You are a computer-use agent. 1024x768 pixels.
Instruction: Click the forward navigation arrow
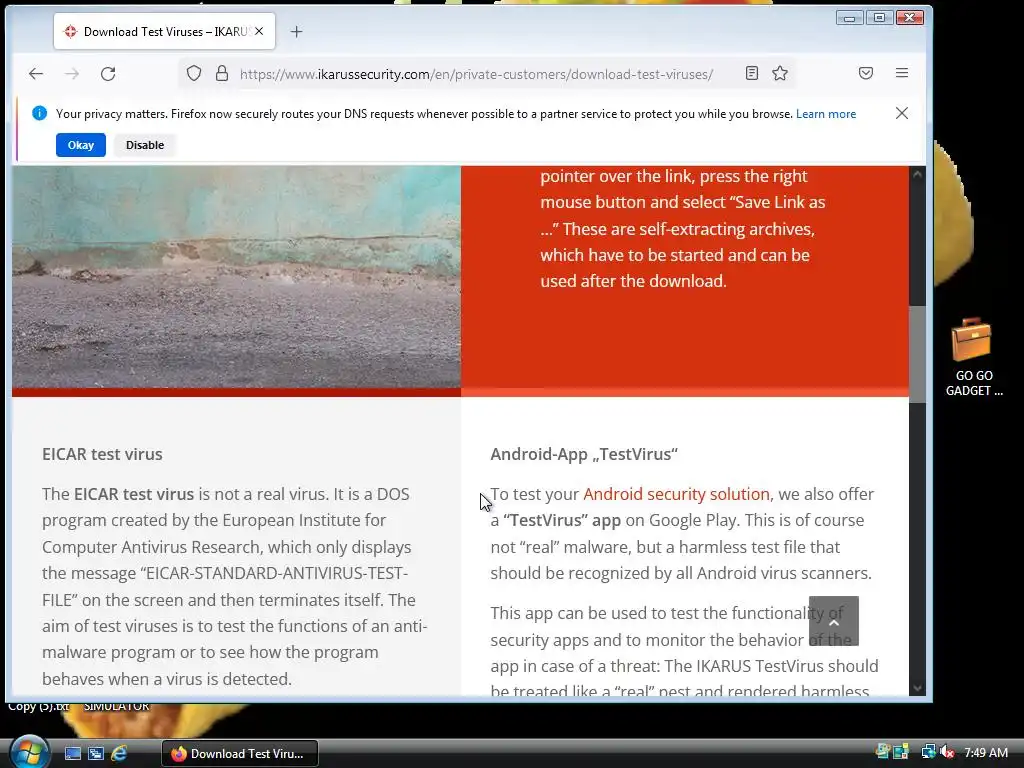click(72, 74)
